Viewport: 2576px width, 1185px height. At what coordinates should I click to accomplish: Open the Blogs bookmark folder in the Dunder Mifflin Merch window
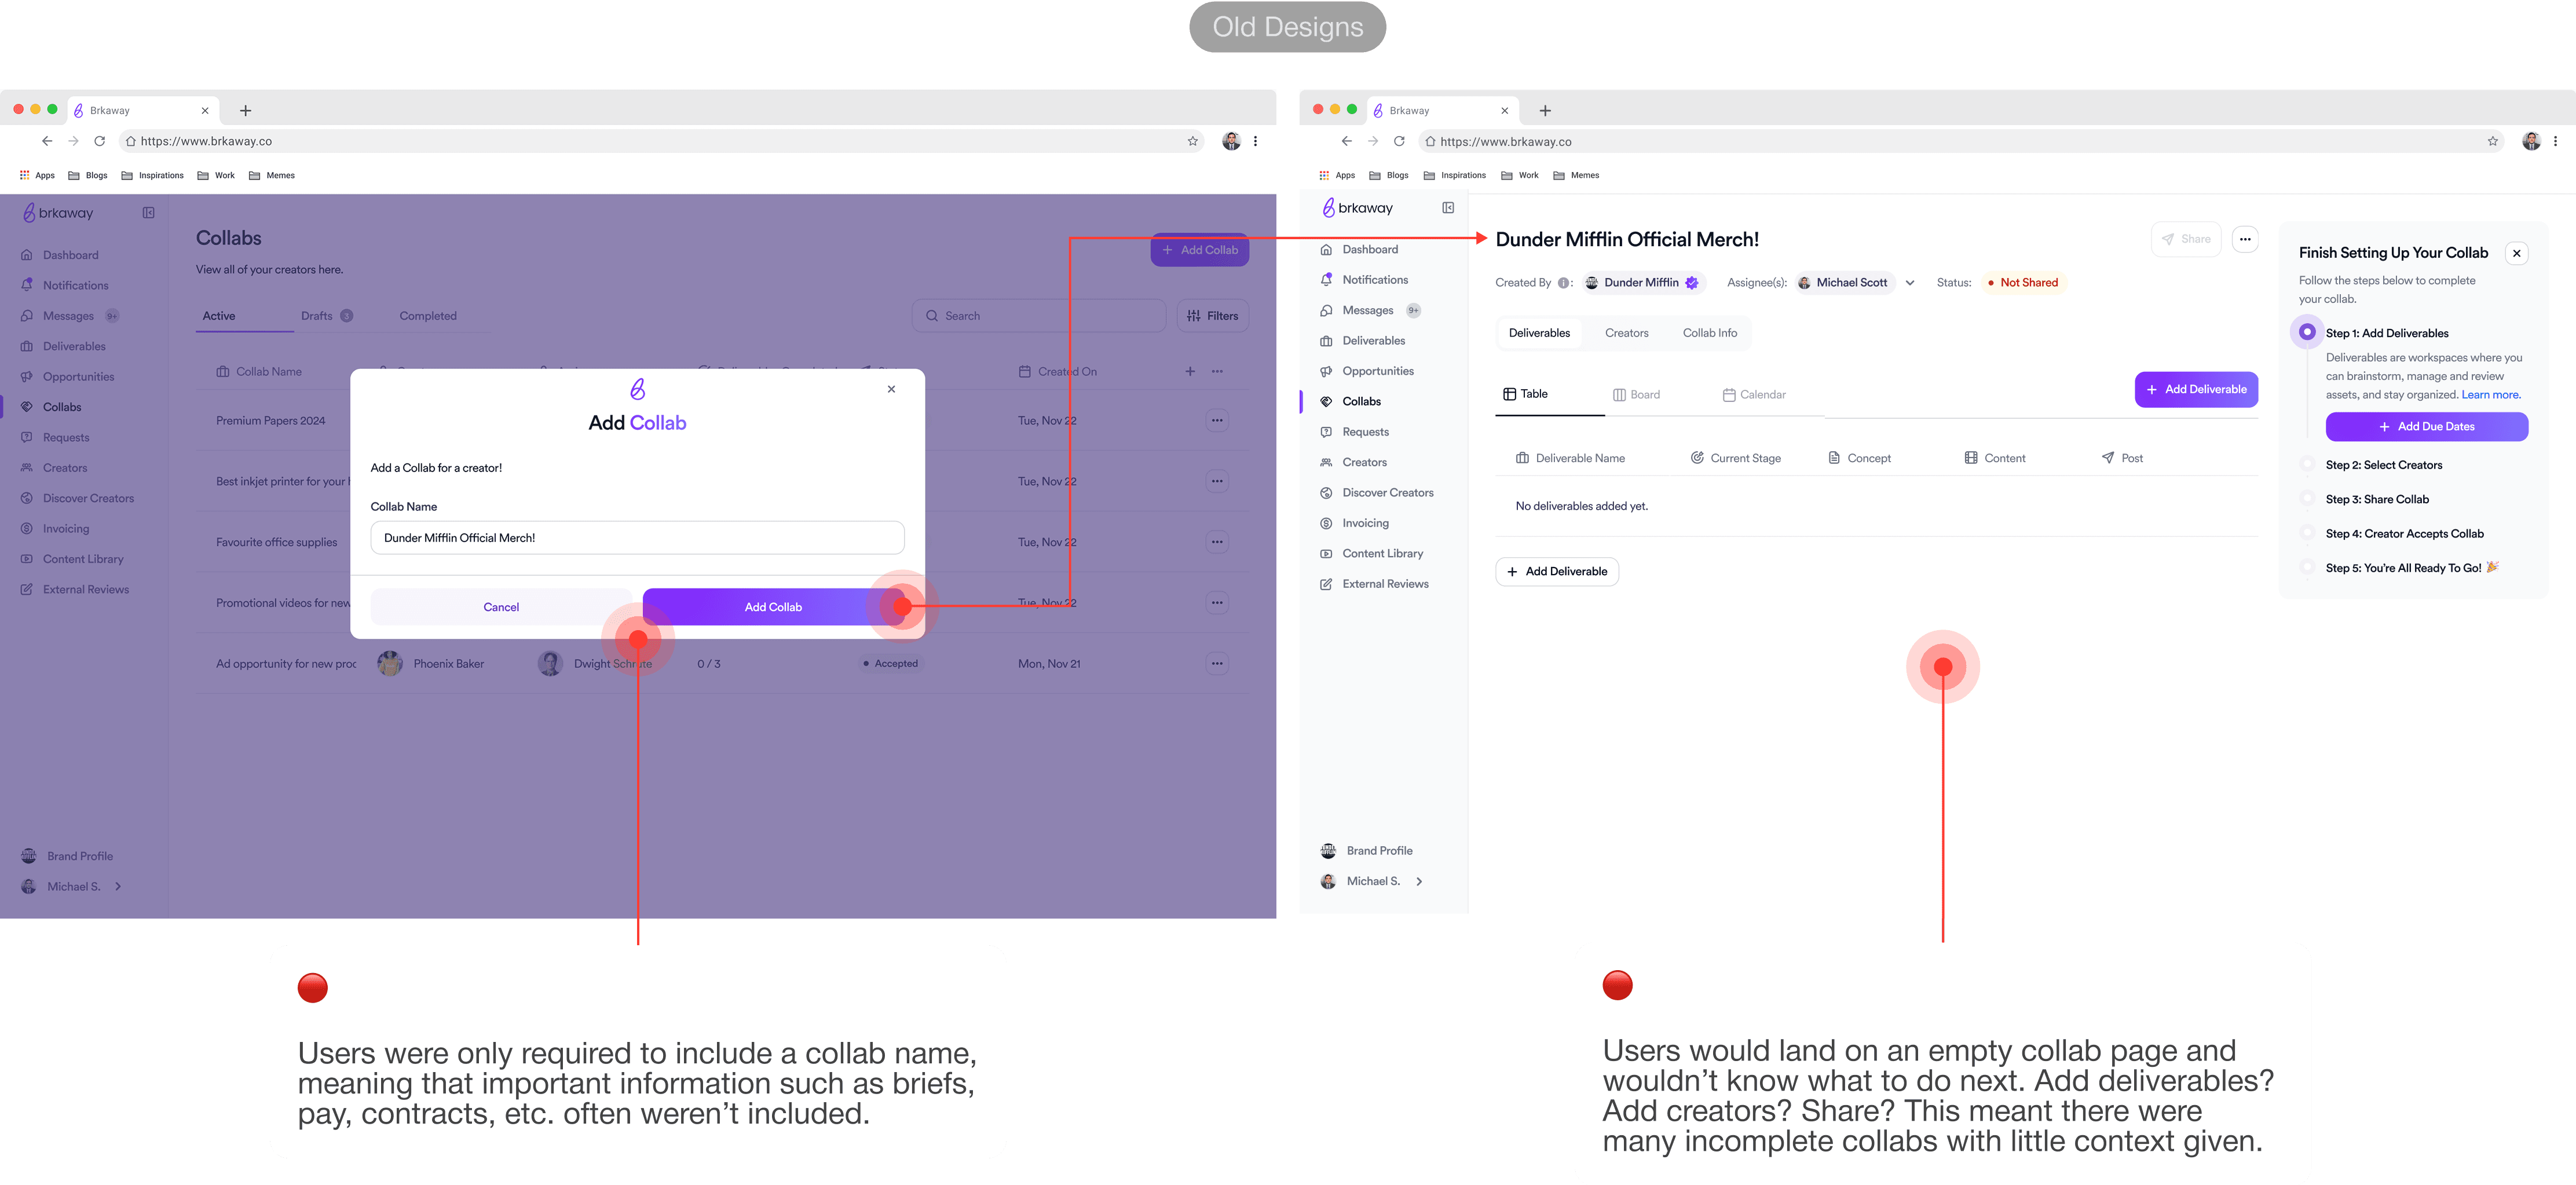pos(1389,175)
